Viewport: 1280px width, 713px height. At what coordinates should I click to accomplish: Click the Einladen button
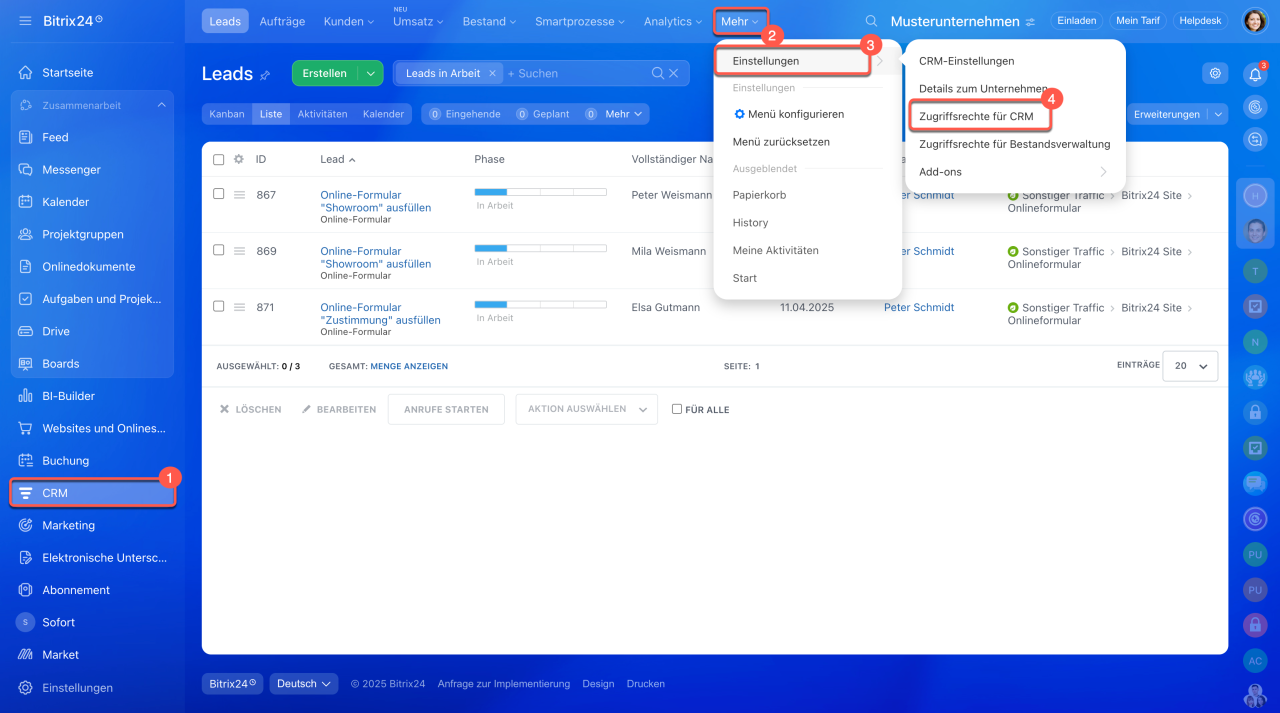point(1076,21)
